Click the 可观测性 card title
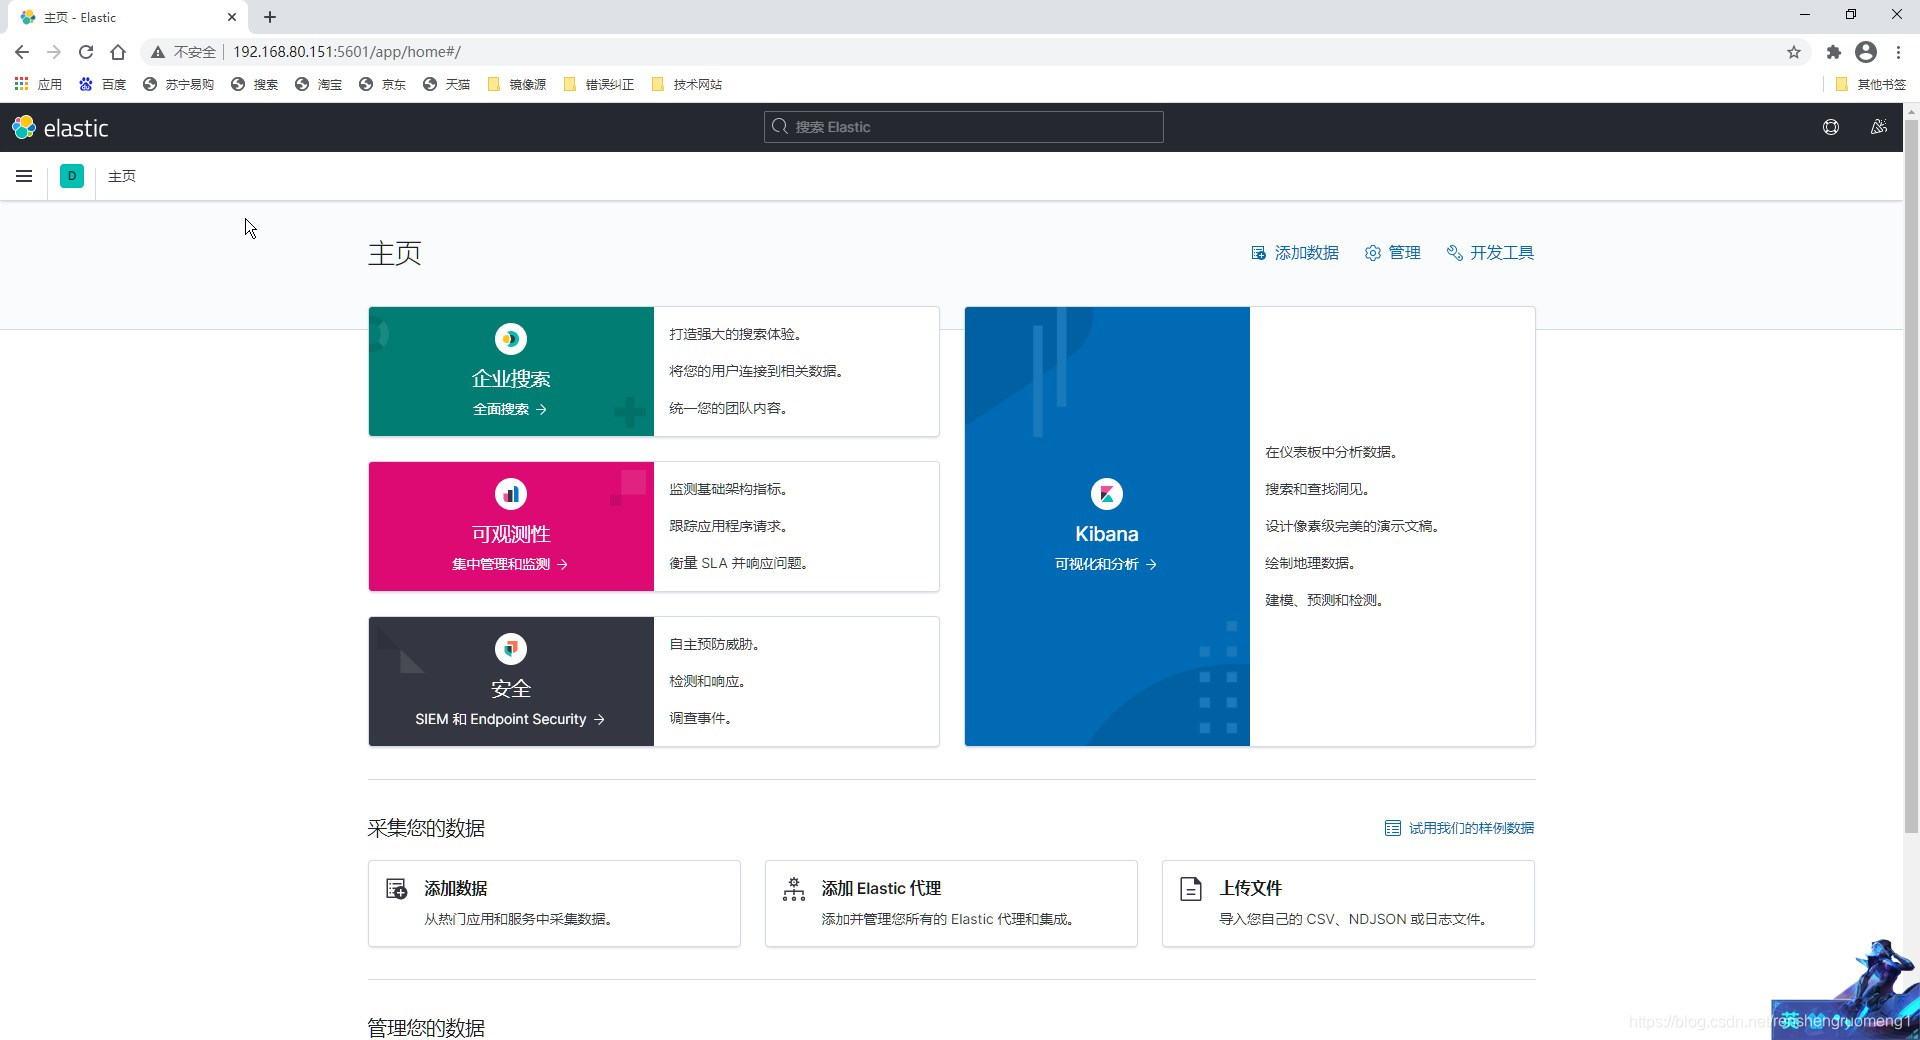This screenshot has width=1920, height=1040. (x=511, y=534)
